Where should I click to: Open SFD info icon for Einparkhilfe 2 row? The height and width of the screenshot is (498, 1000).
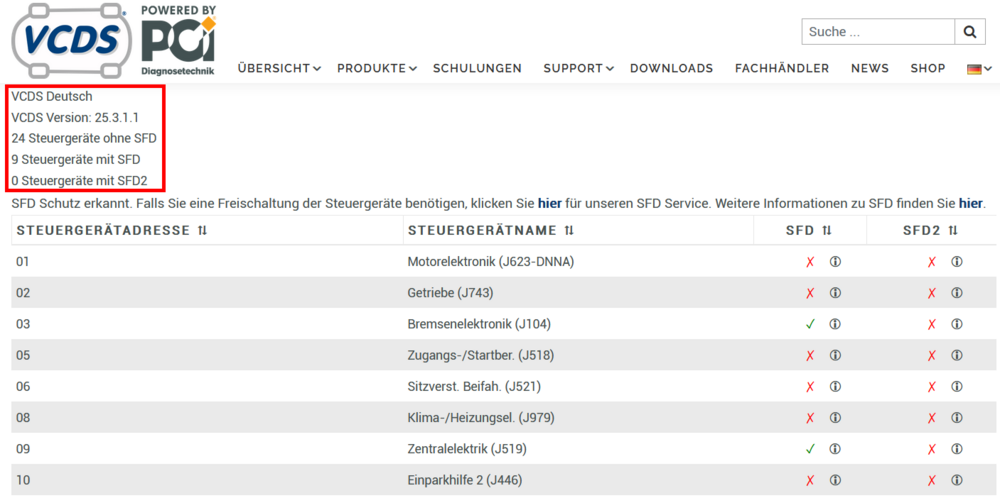(x=835, y=480)
